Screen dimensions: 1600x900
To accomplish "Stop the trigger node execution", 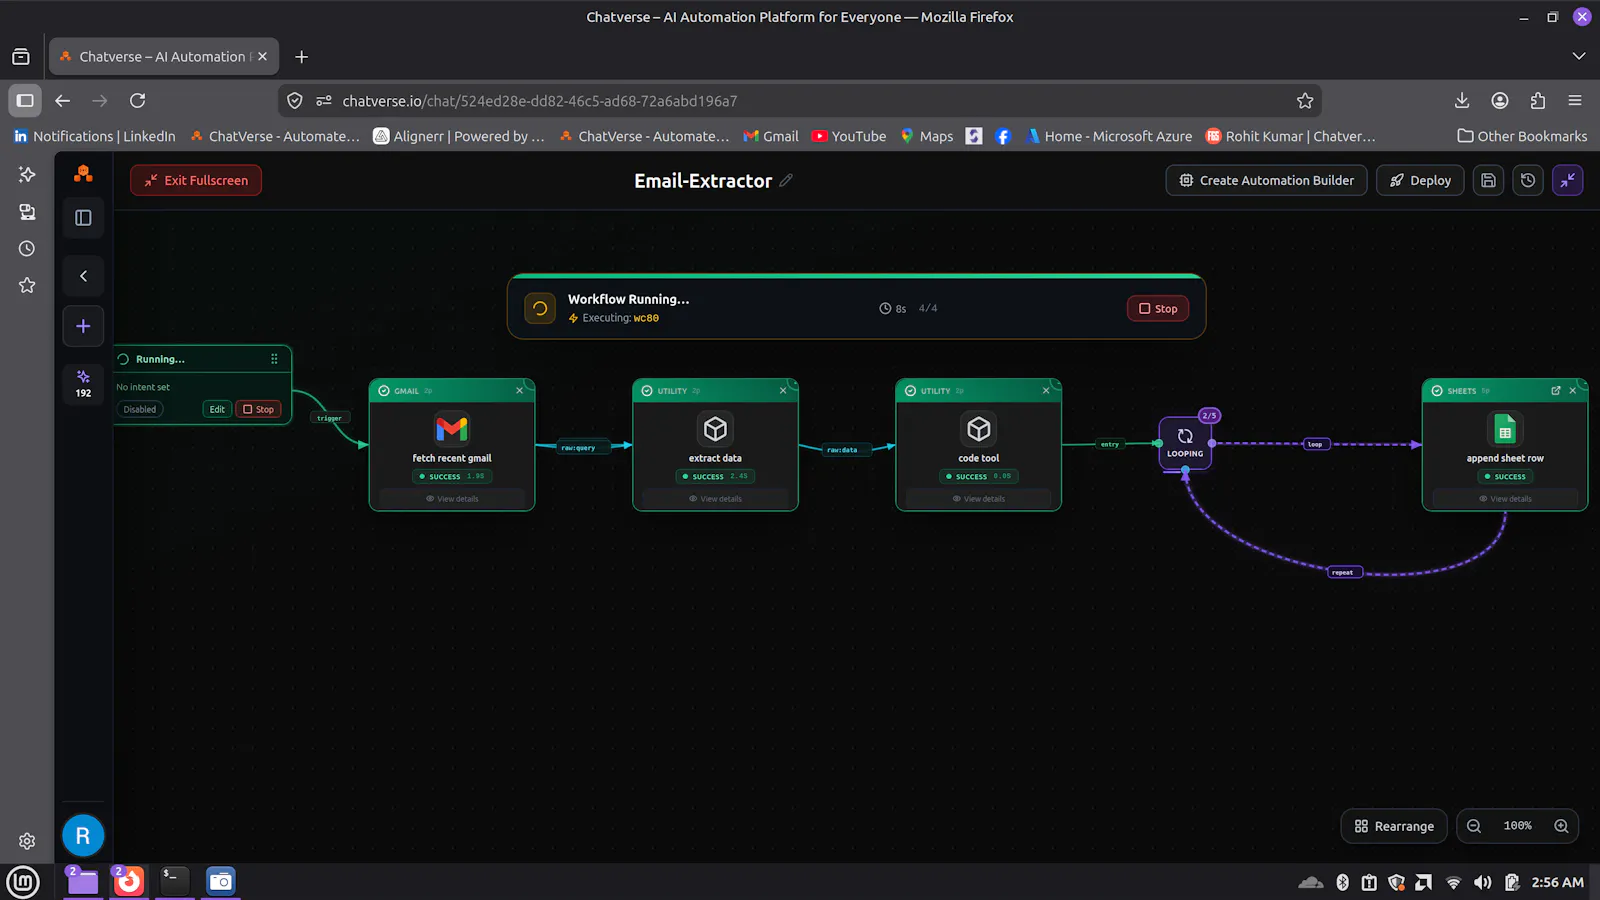I will click(x=258, y=409).
